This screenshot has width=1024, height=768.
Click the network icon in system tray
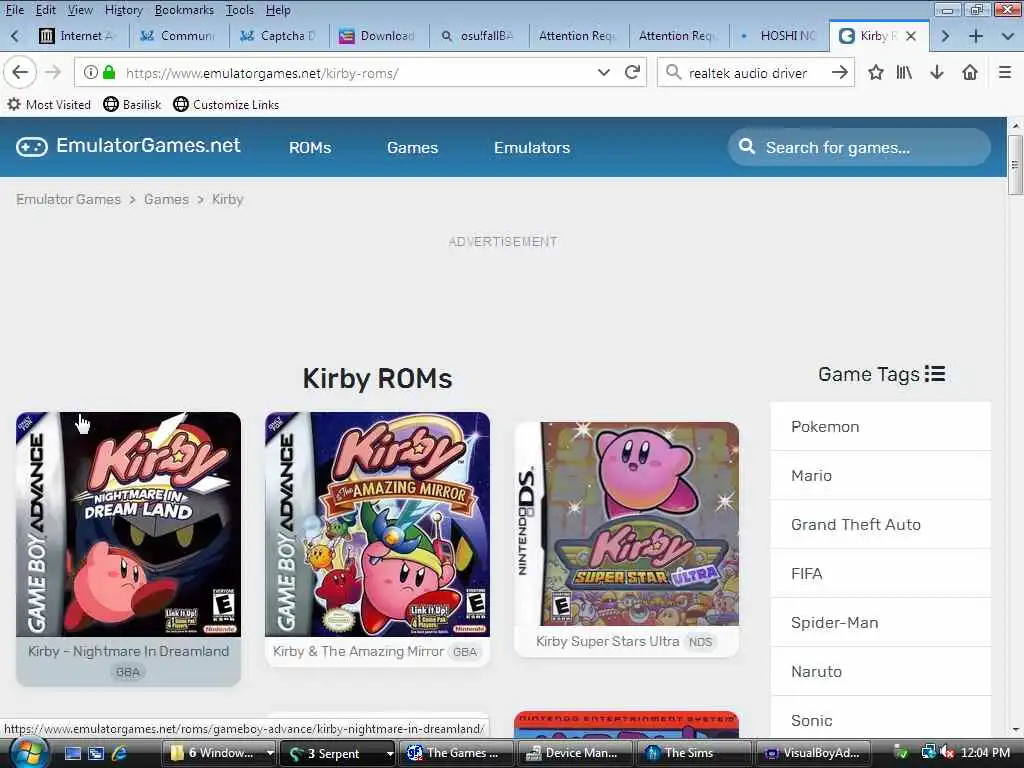pyautogui.click(x=928, y=752)
